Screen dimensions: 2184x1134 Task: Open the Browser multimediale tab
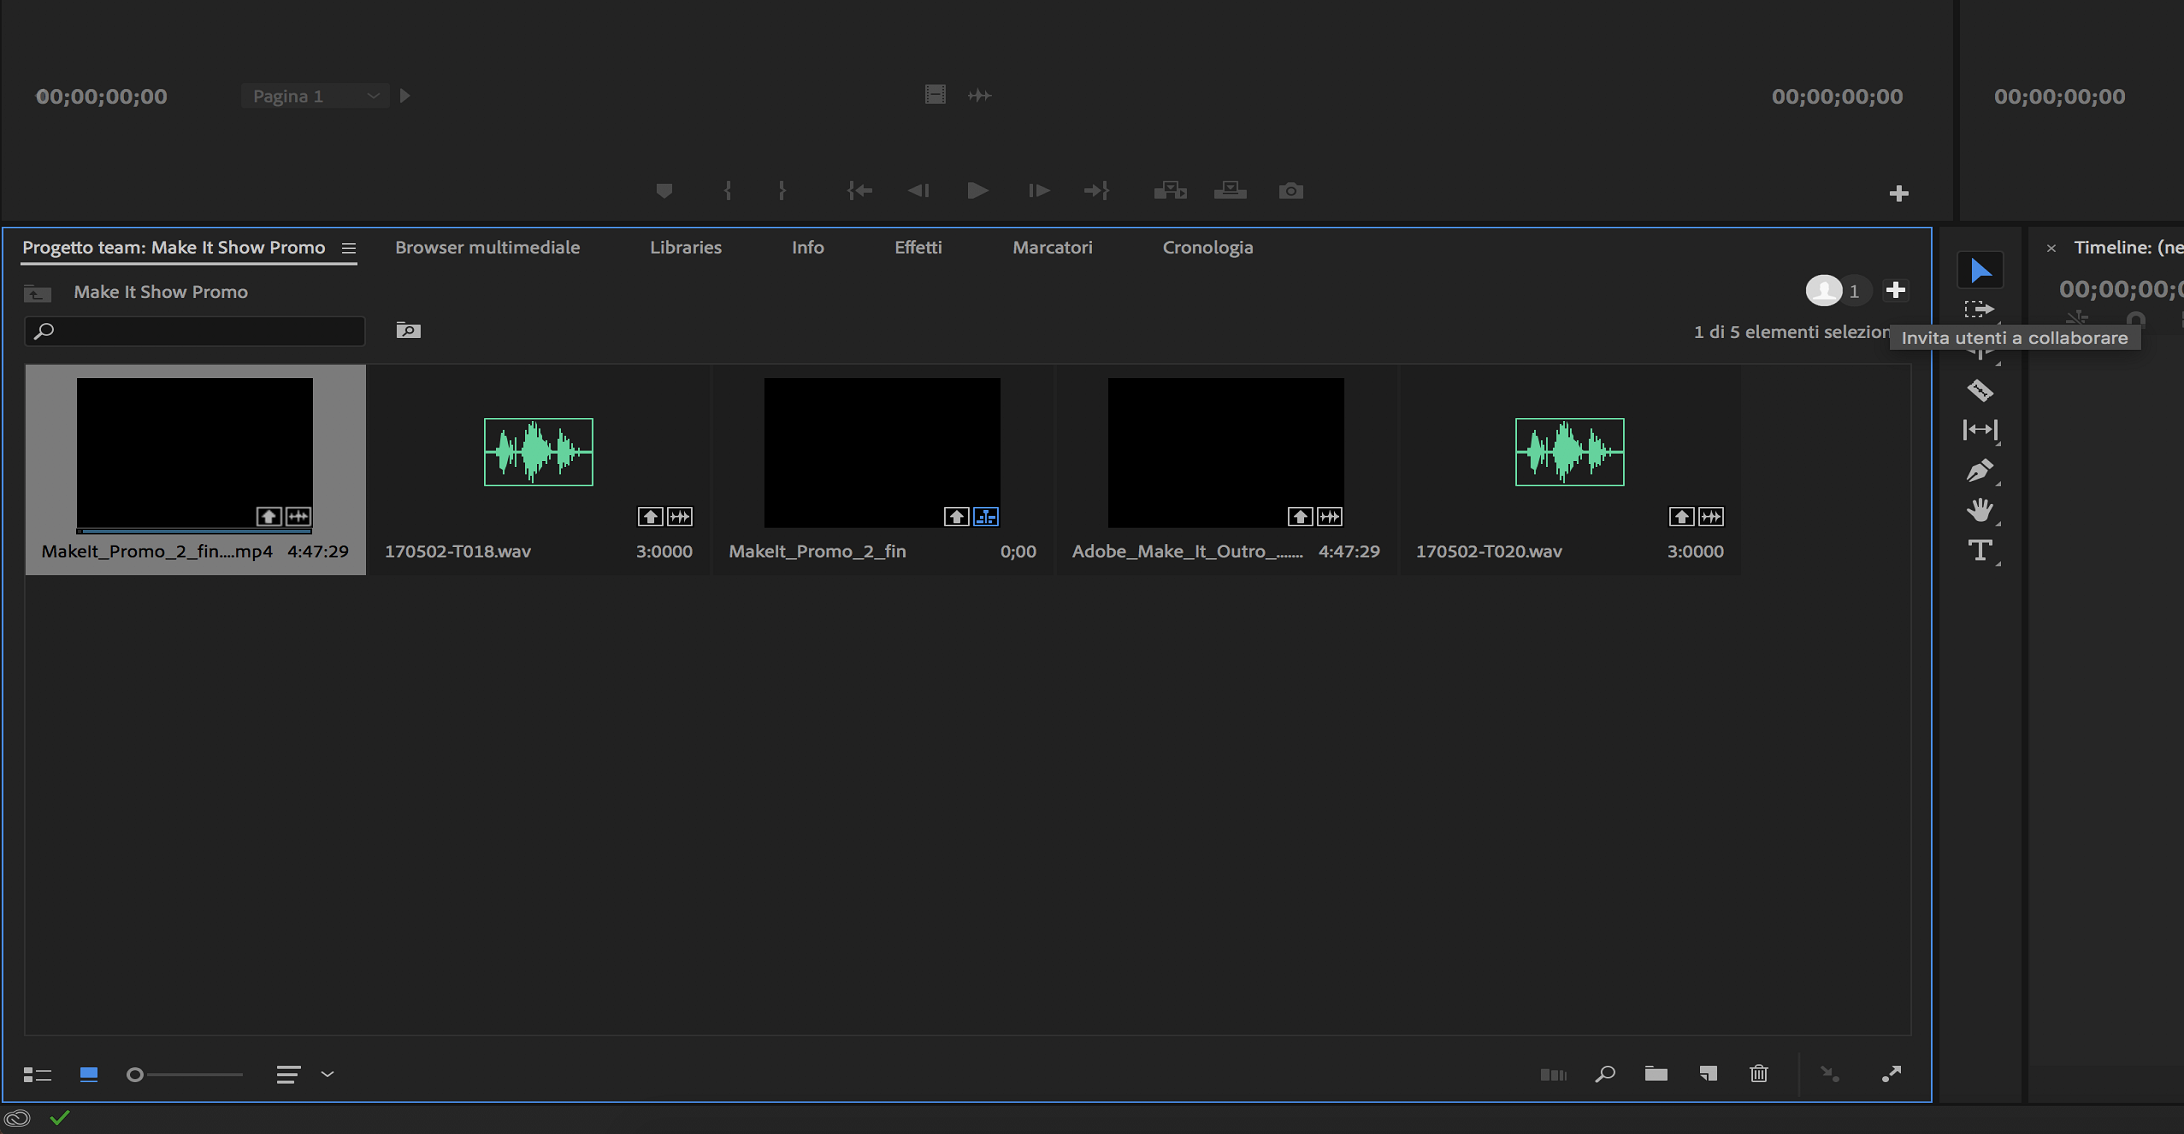point(487,247)
